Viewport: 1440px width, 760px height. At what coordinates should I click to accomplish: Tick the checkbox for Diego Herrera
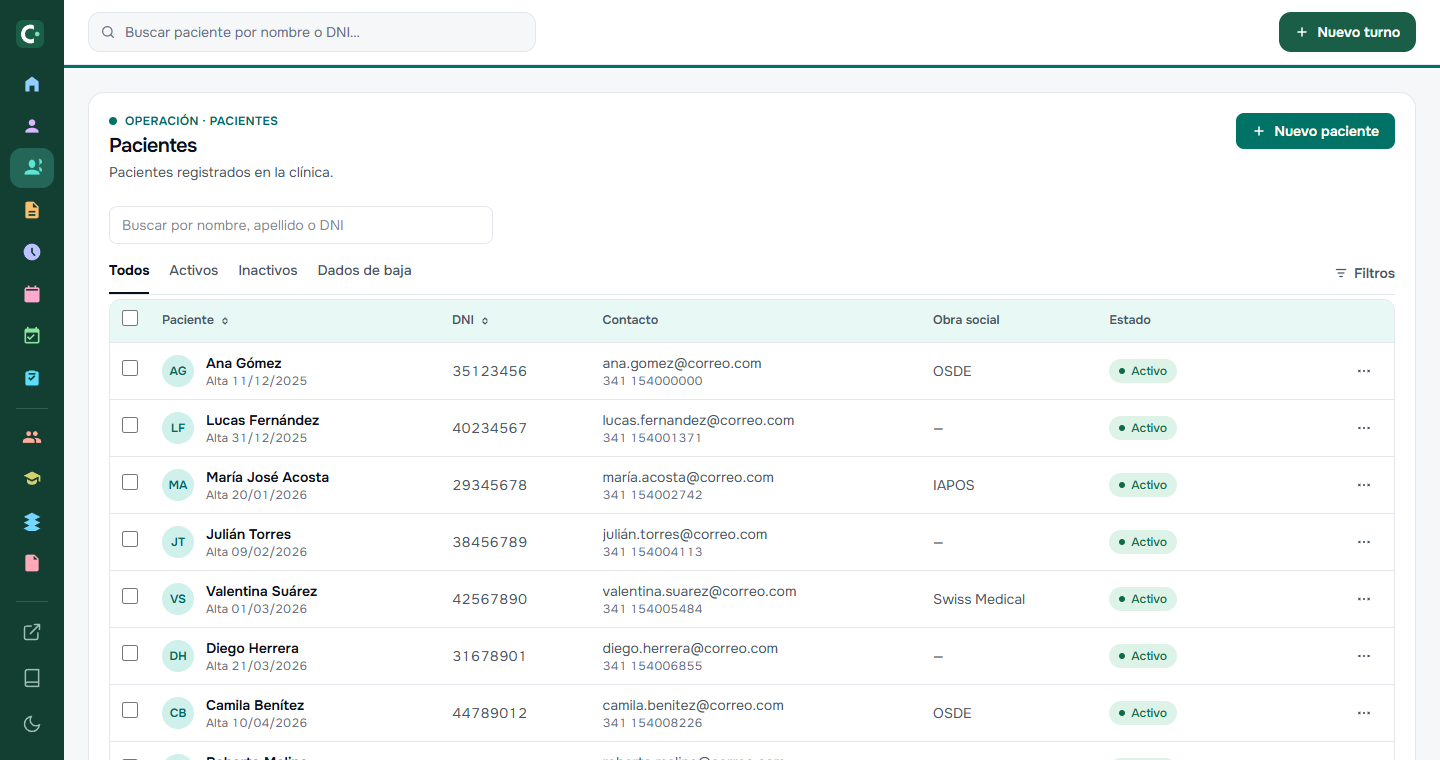(130, 653)
